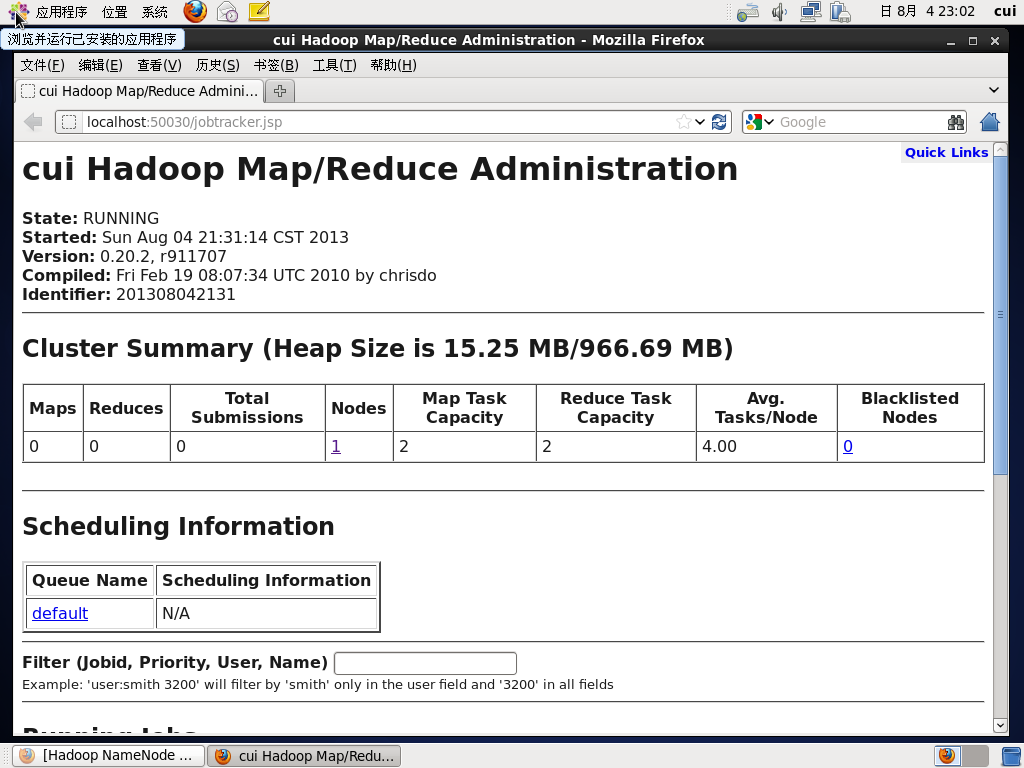Viewport: 1024px width, 768px height.
Task: Open the volume speaker icon in system tray
Action: click(779, 12)
